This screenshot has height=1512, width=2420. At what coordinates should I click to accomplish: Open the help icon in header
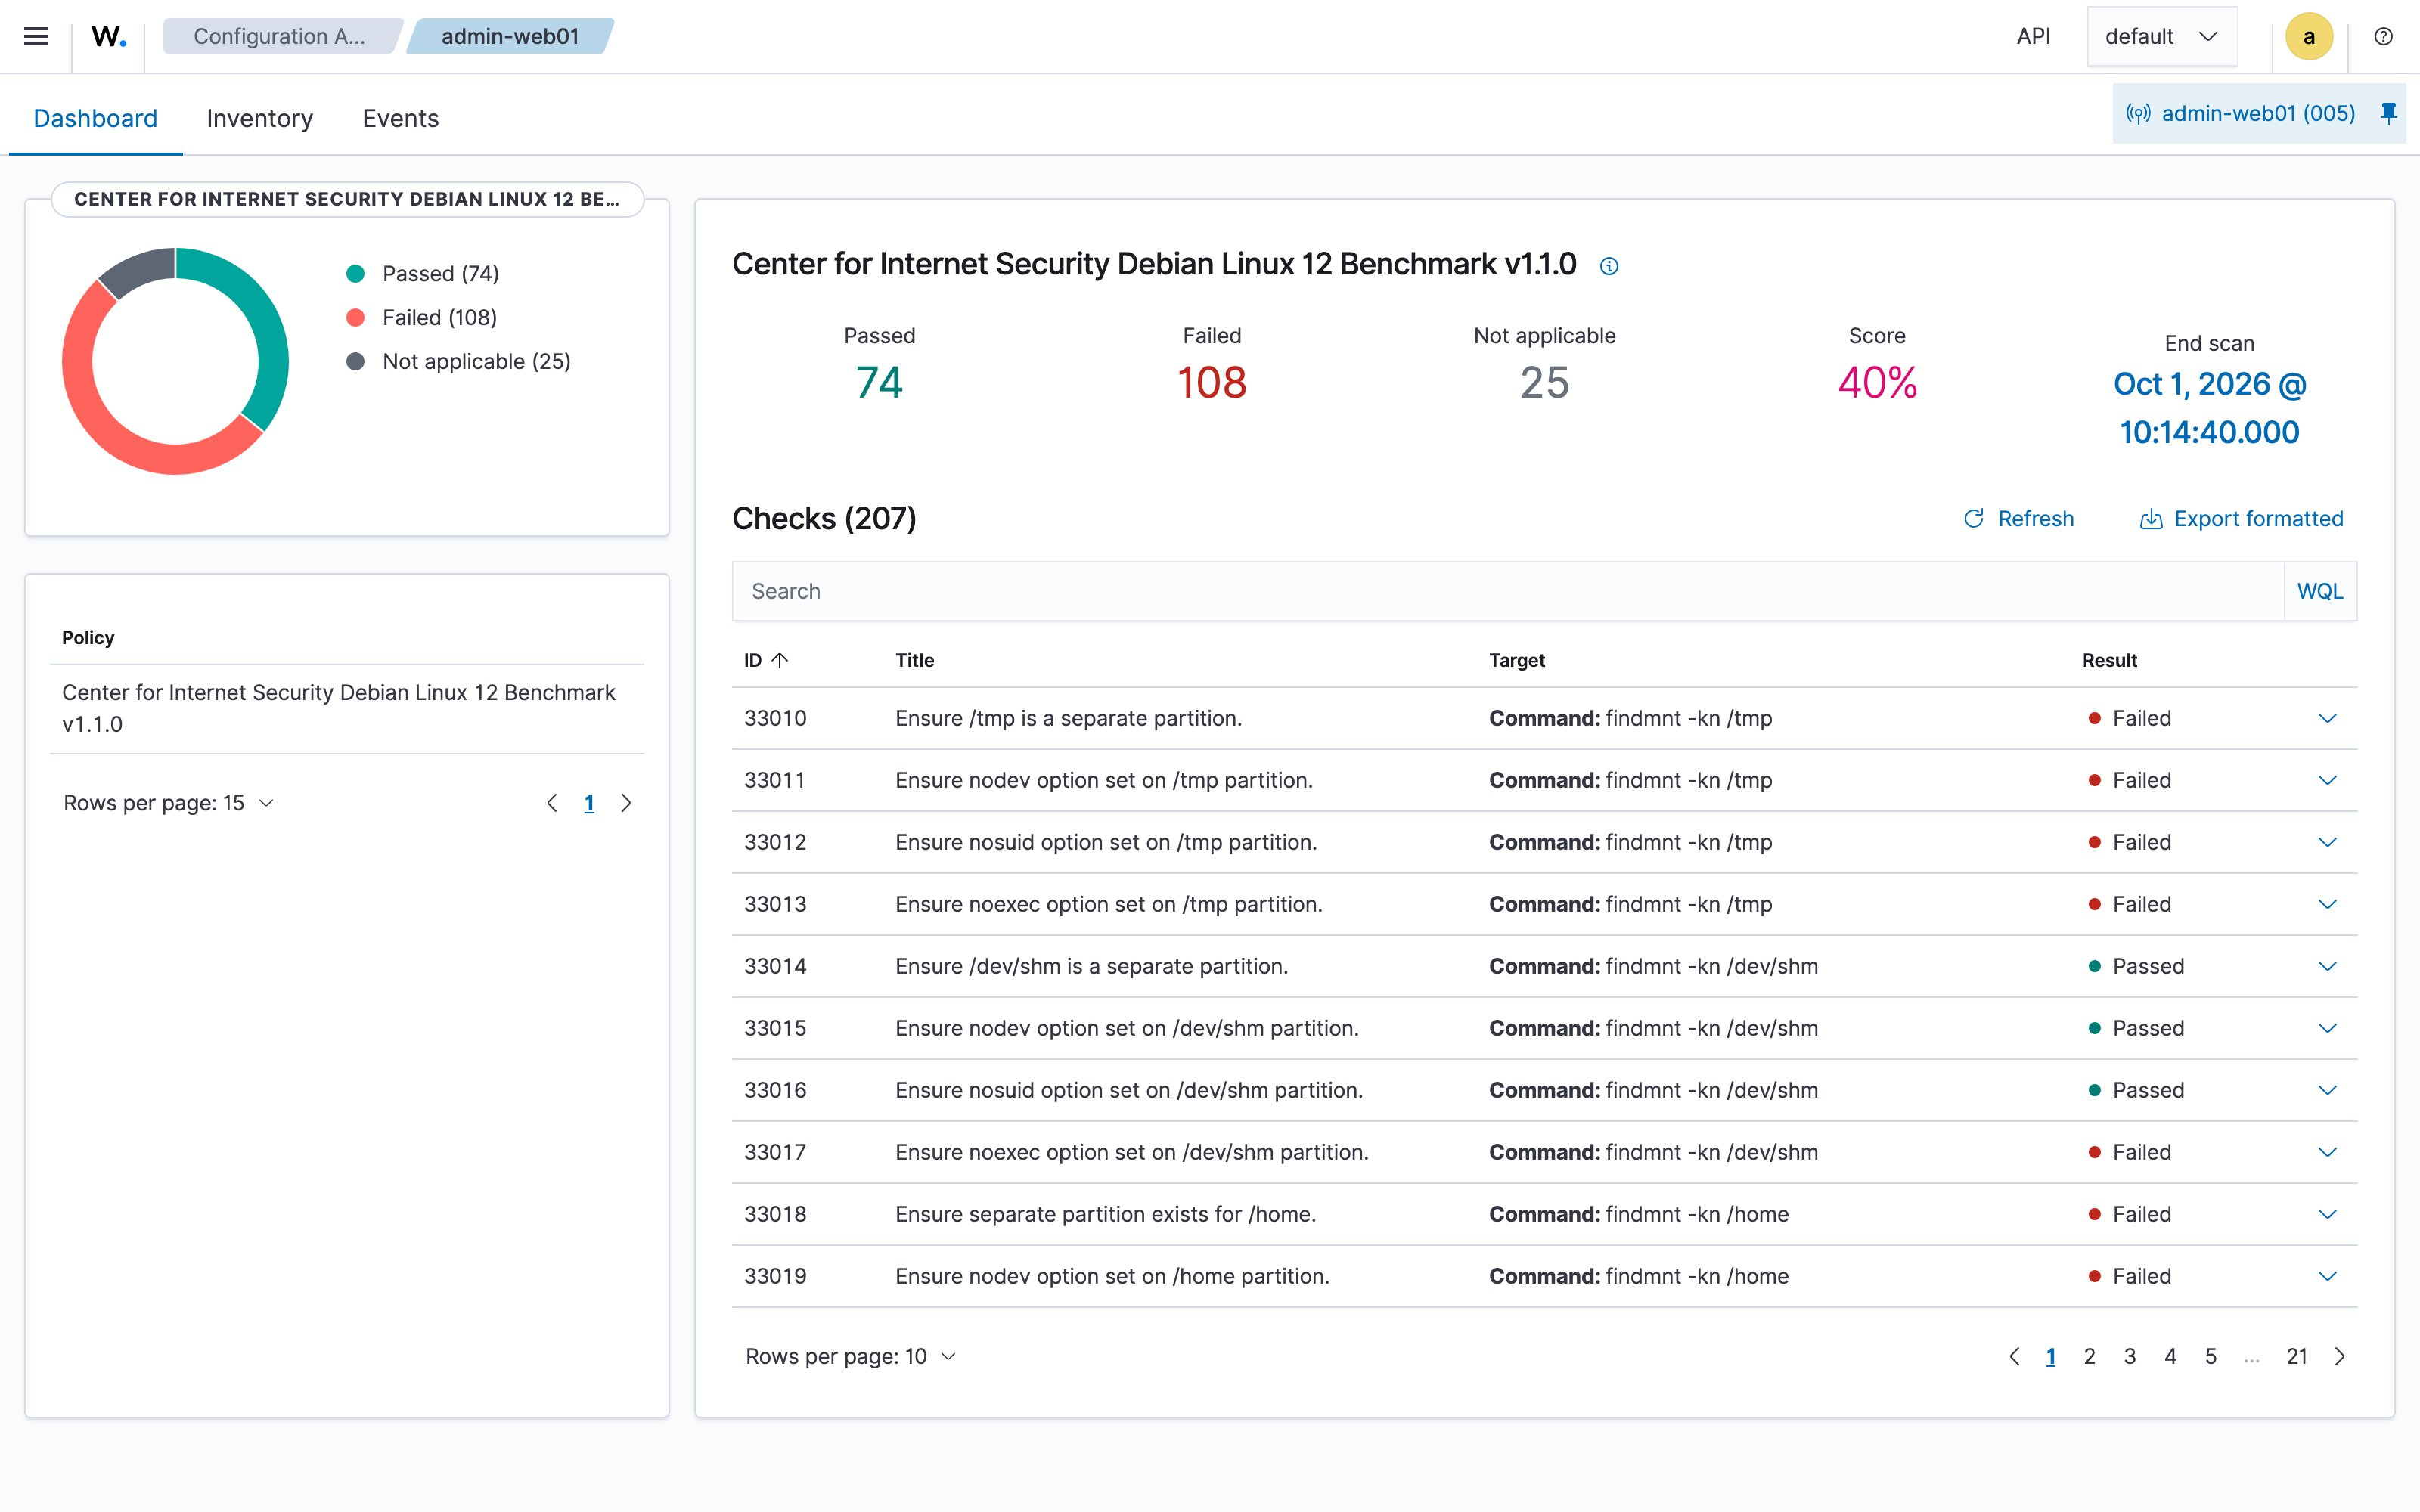pyautogui.click(x=2383, y=36)
